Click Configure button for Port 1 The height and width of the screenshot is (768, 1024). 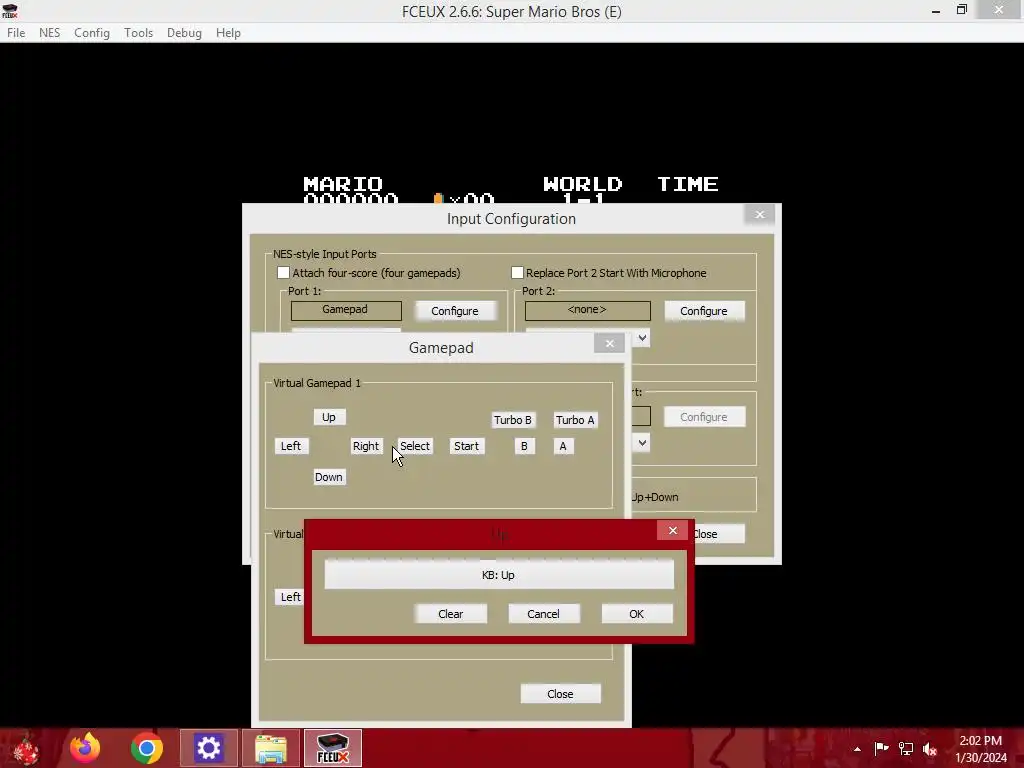click(455, 311)
